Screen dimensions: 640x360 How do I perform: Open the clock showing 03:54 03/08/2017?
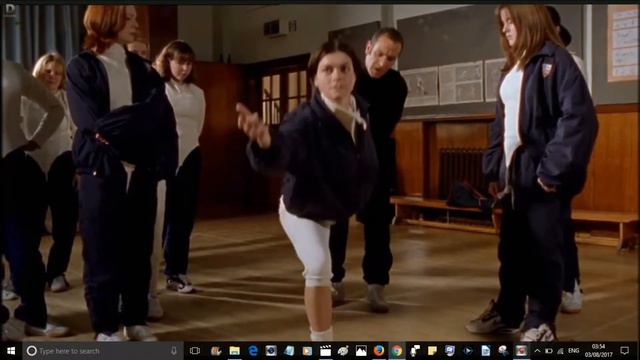click(598, 351)
